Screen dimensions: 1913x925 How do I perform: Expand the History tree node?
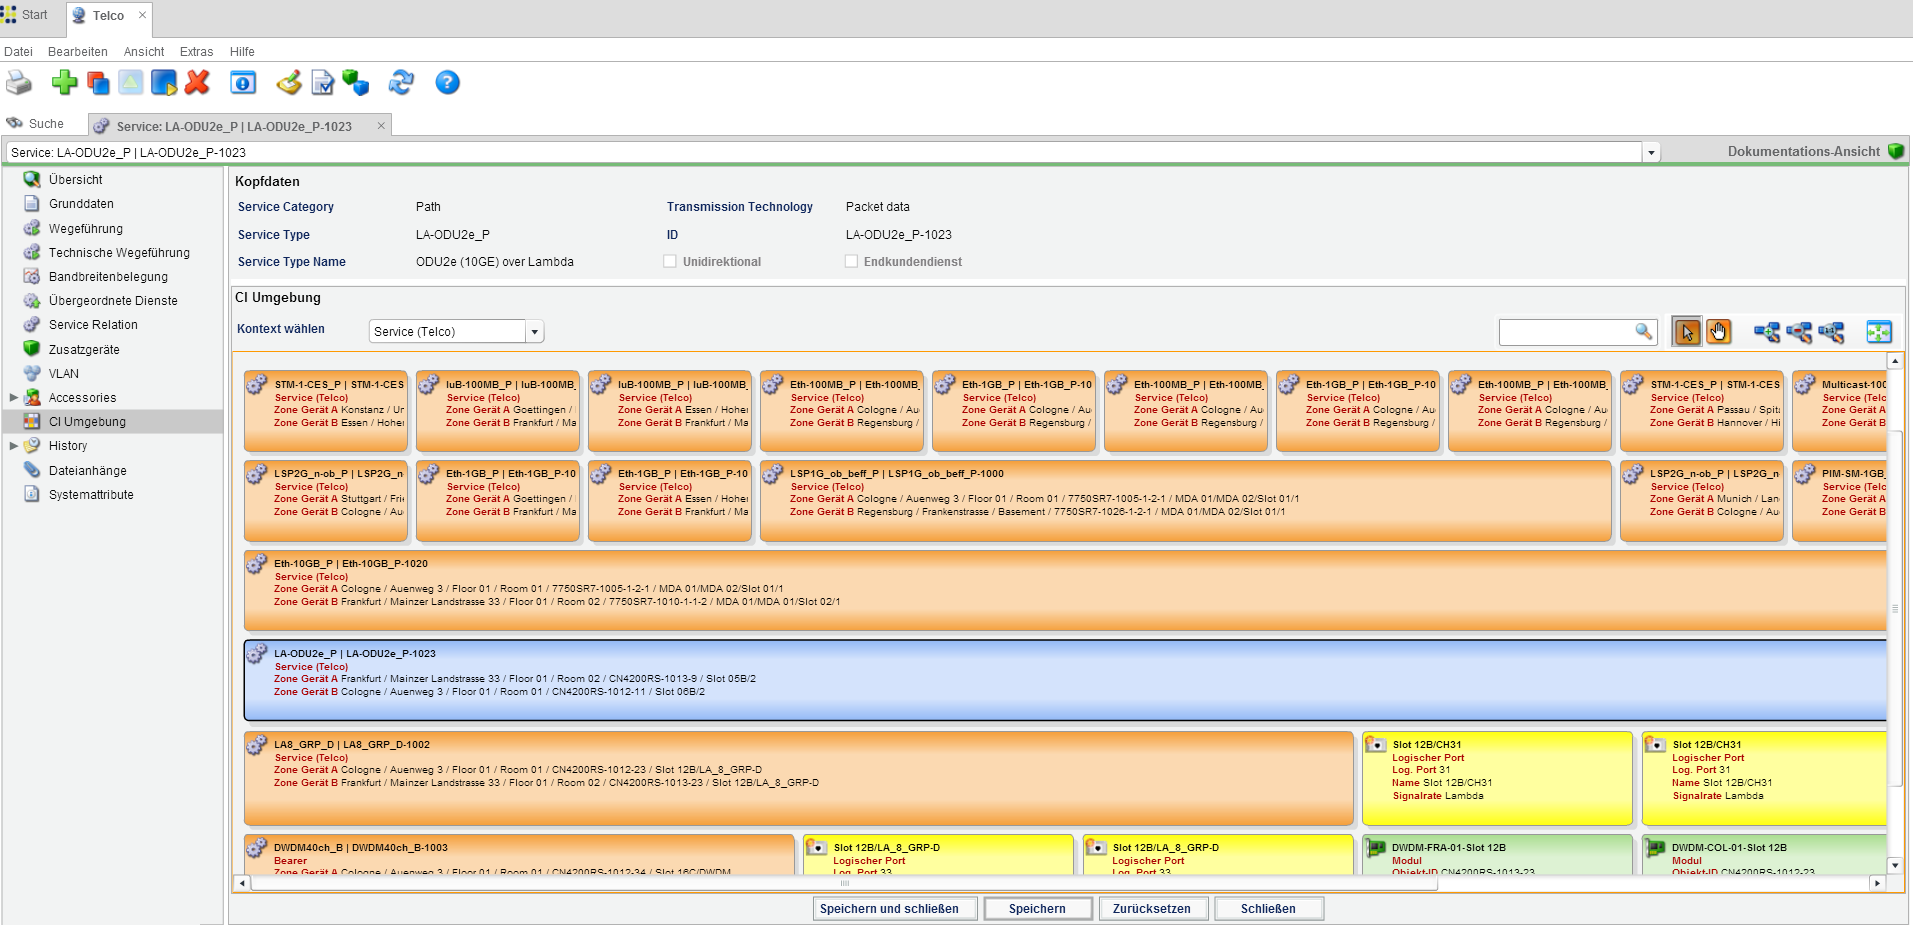14,446
